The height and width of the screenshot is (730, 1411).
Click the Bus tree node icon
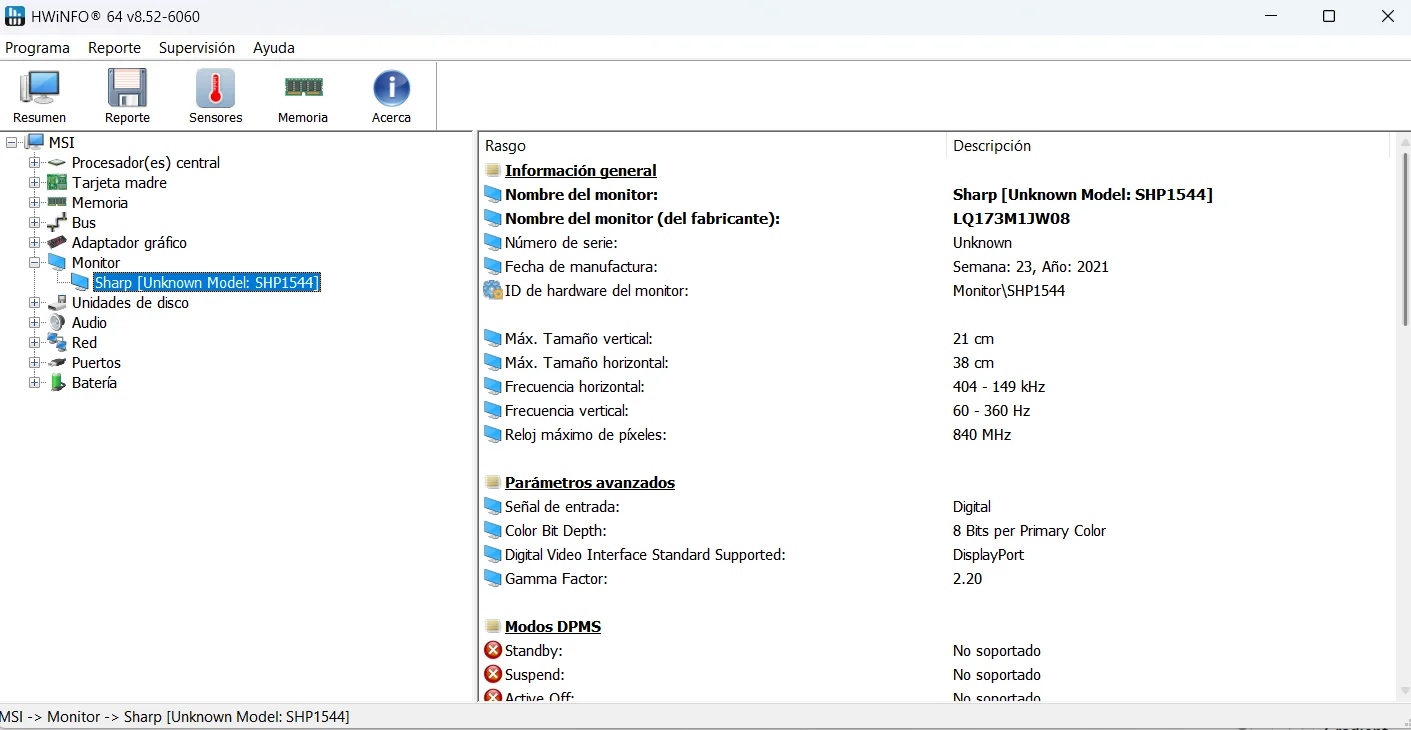click(57, 222)
